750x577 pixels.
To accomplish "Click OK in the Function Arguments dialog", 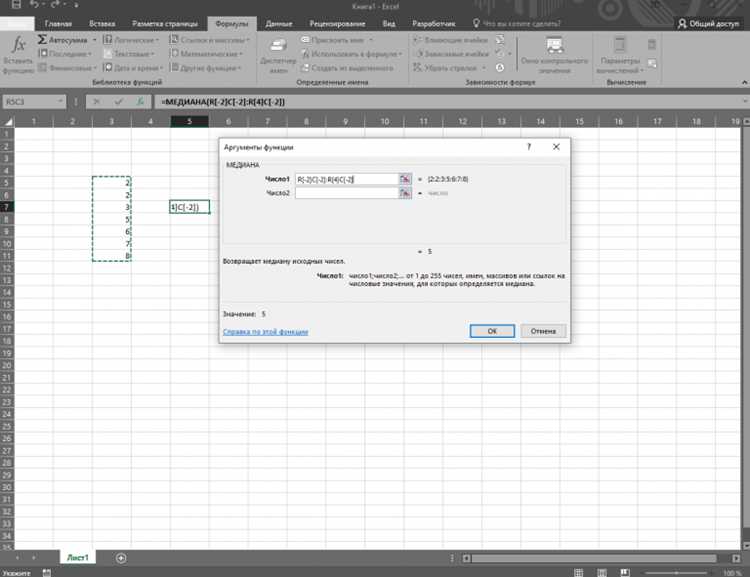I will (492, 331).
